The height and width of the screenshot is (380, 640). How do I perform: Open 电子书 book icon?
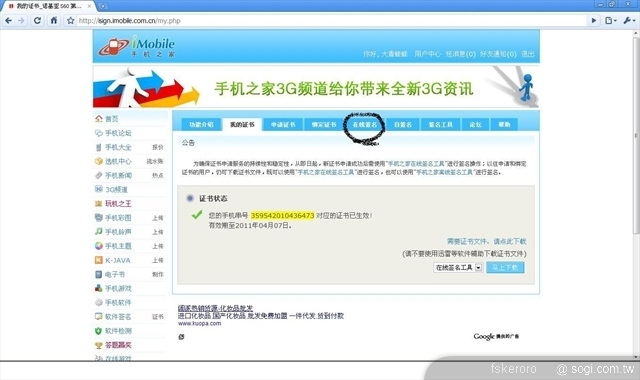click(98, 274)
